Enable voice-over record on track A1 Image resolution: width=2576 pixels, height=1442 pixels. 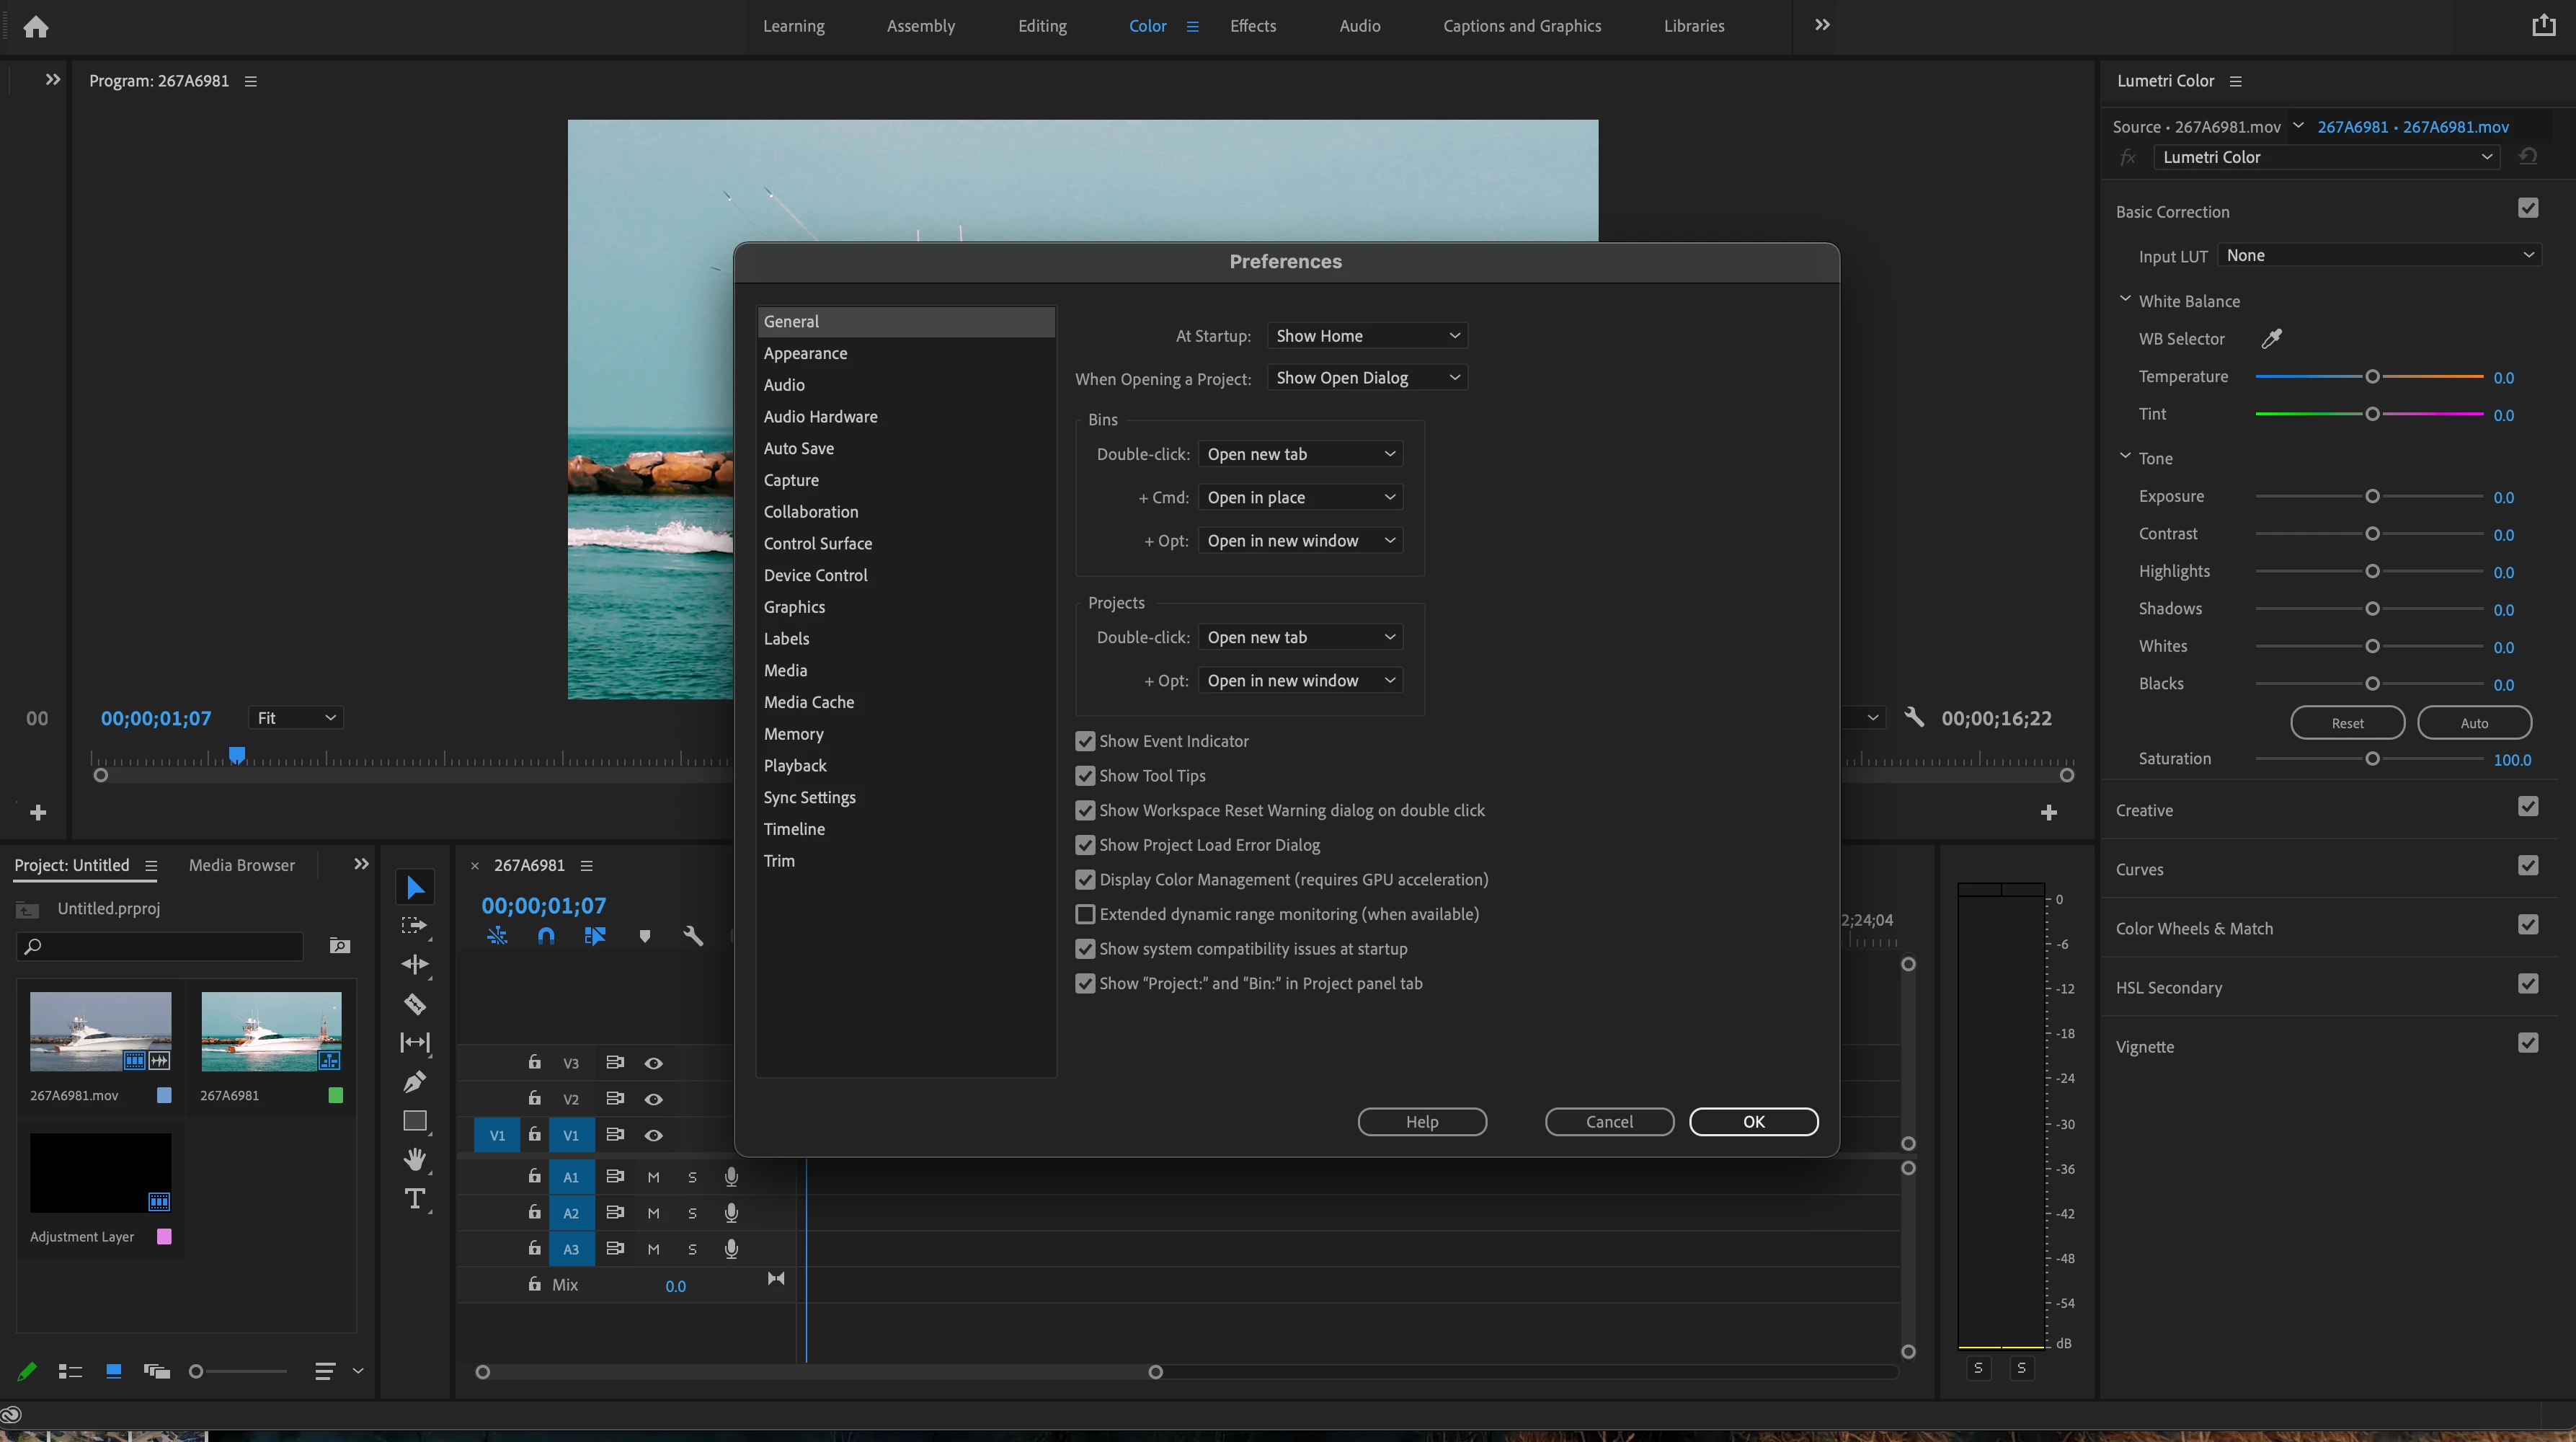pyautogui.click(x=731, y=1177)
